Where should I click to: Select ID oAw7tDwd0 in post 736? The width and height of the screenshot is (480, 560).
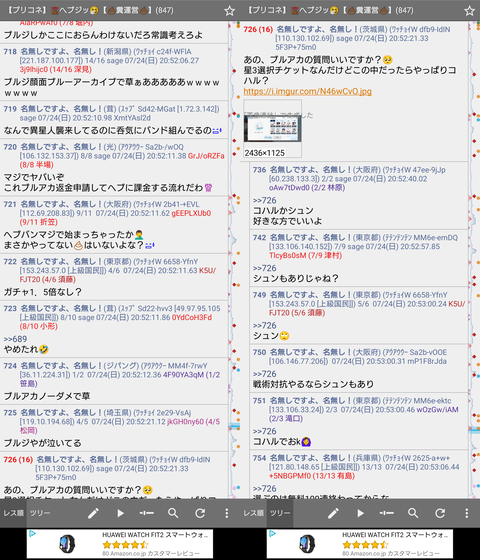coord(288,188)
